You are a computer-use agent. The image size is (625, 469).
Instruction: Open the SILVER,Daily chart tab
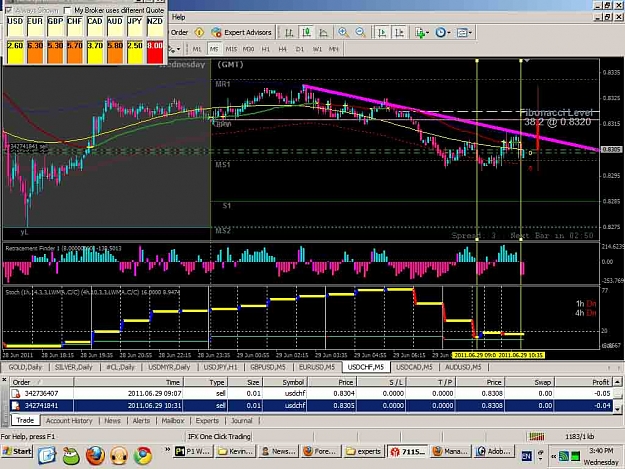click(x=74, y=367)
